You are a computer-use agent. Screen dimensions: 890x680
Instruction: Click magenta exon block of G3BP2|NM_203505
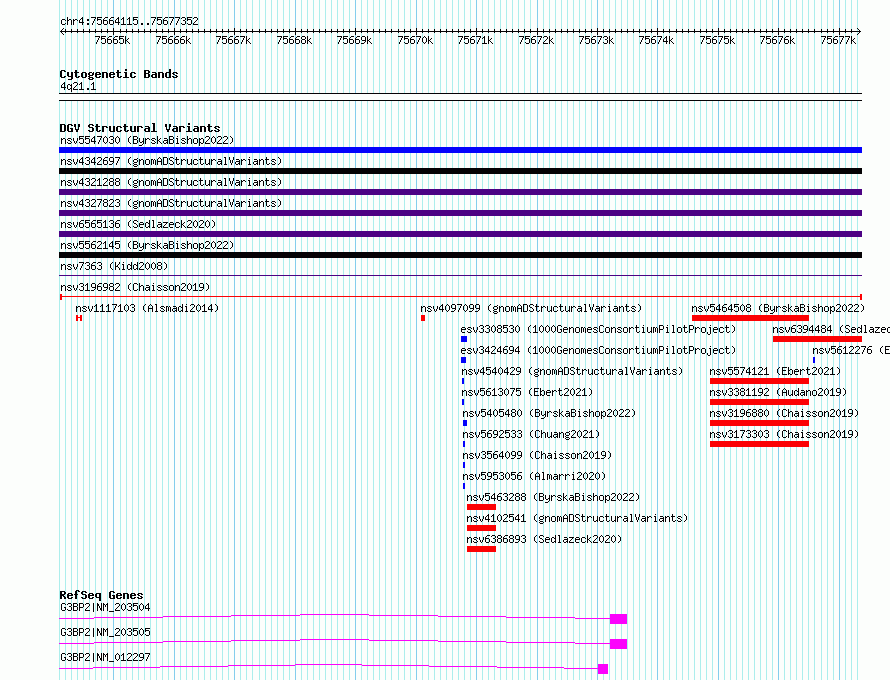(x=618, y=644)
